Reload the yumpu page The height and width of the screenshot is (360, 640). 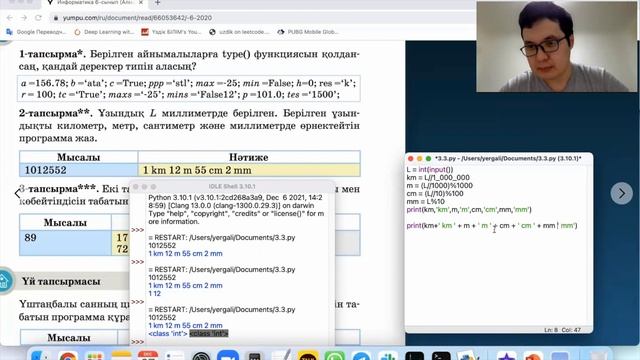[x=38, y=18]
